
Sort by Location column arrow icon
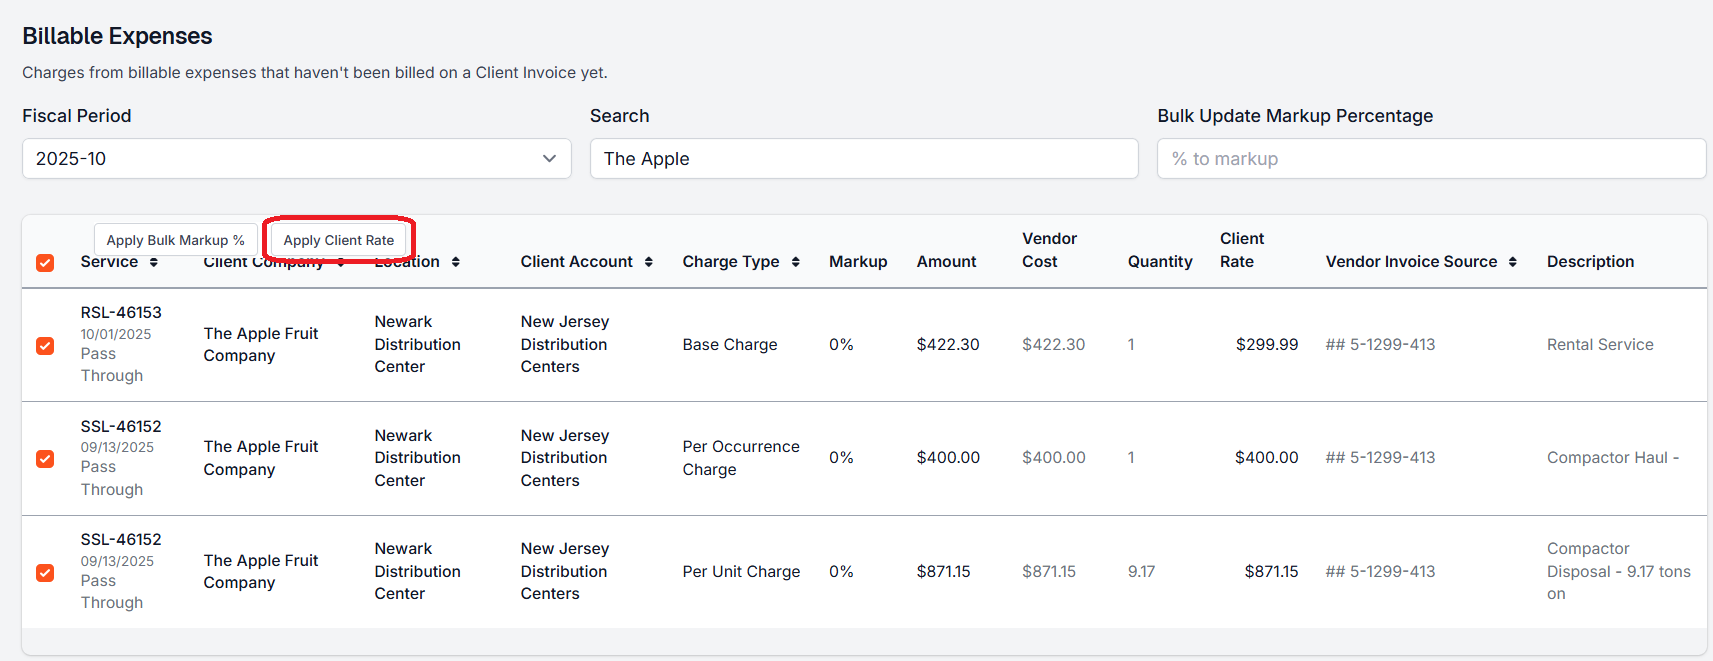[456, 262]
